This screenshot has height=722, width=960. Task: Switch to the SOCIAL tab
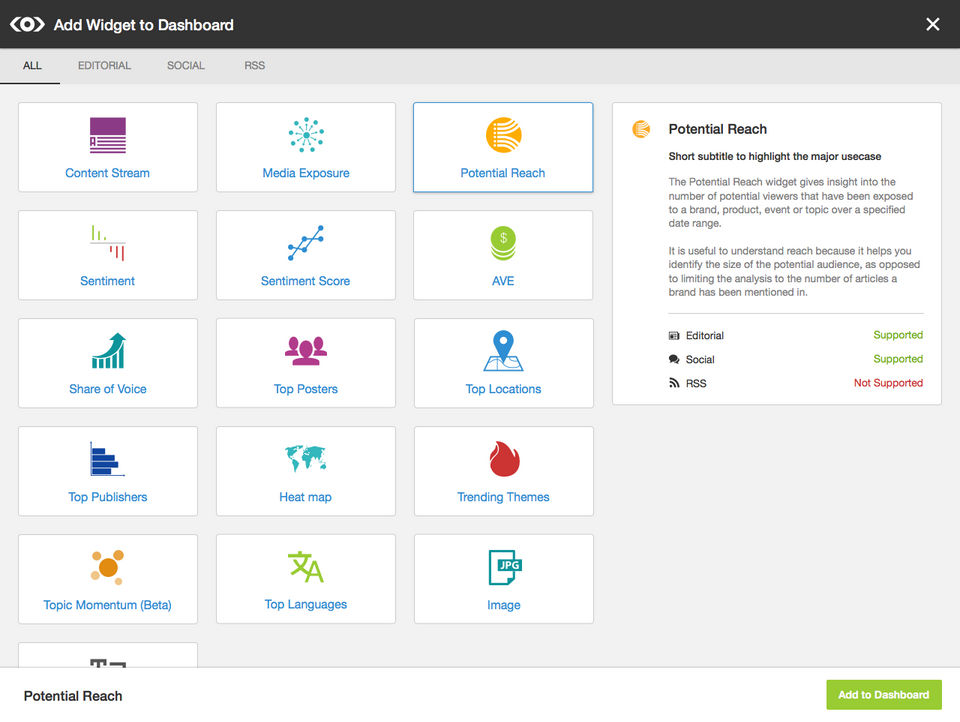(186, 66)
